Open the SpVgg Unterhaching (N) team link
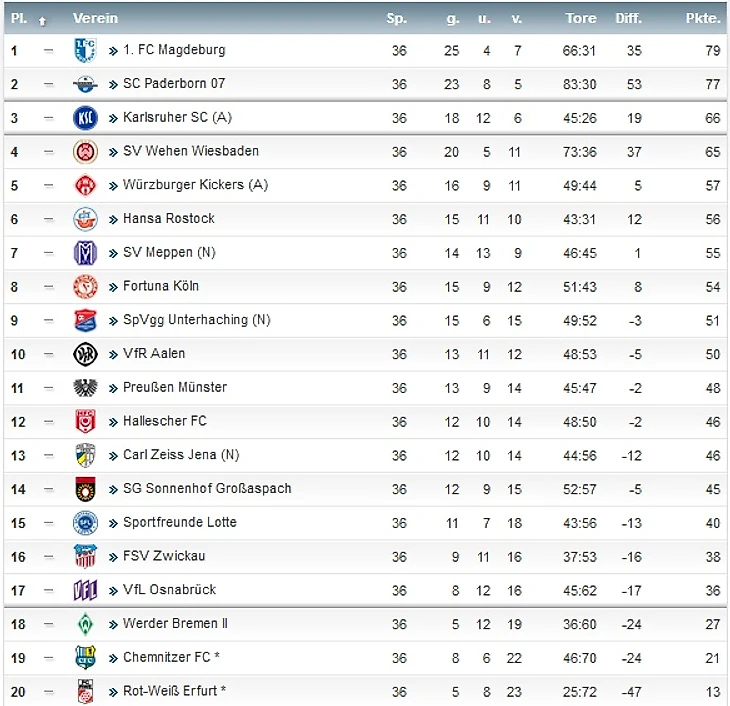Image resolution: width=730 pixels, height=706 pixels. 196,320
